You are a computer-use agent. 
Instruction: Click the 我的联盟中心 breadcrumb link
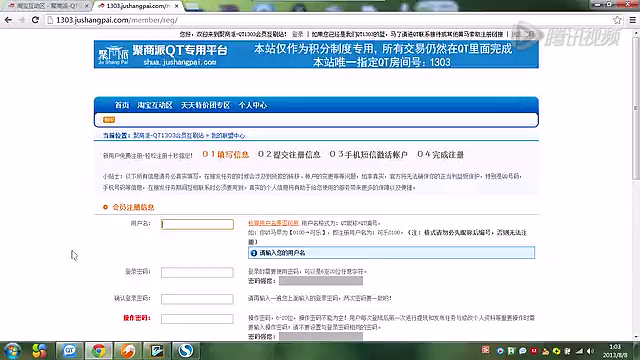[x=228, y=136]
